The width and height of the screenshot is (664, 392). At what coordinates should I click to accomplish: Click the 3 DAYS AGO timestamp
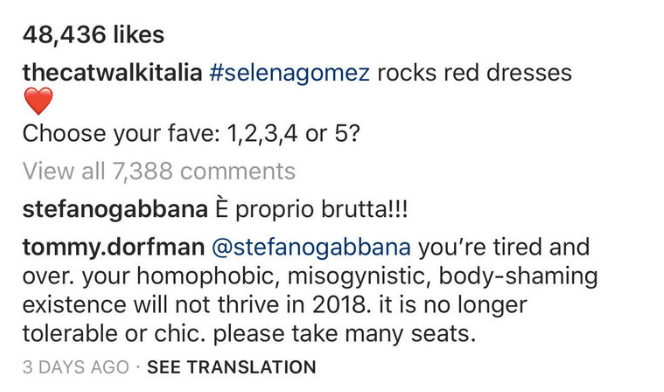tap(76, 367)
